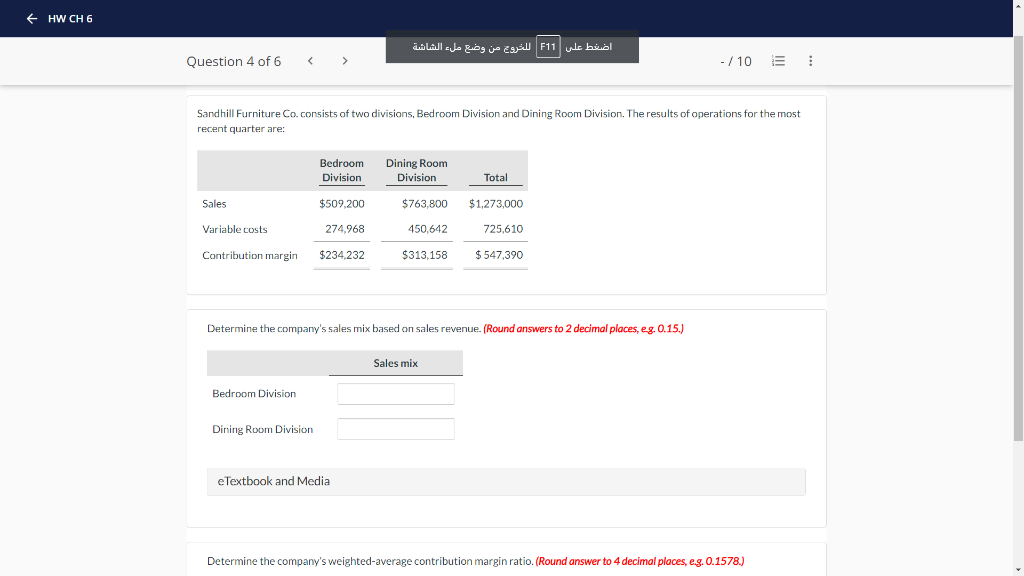This screenshot has height=576, width=1024.
Task: Click the red rounding instruction for 4 decimals
Action: click(639, 561)
